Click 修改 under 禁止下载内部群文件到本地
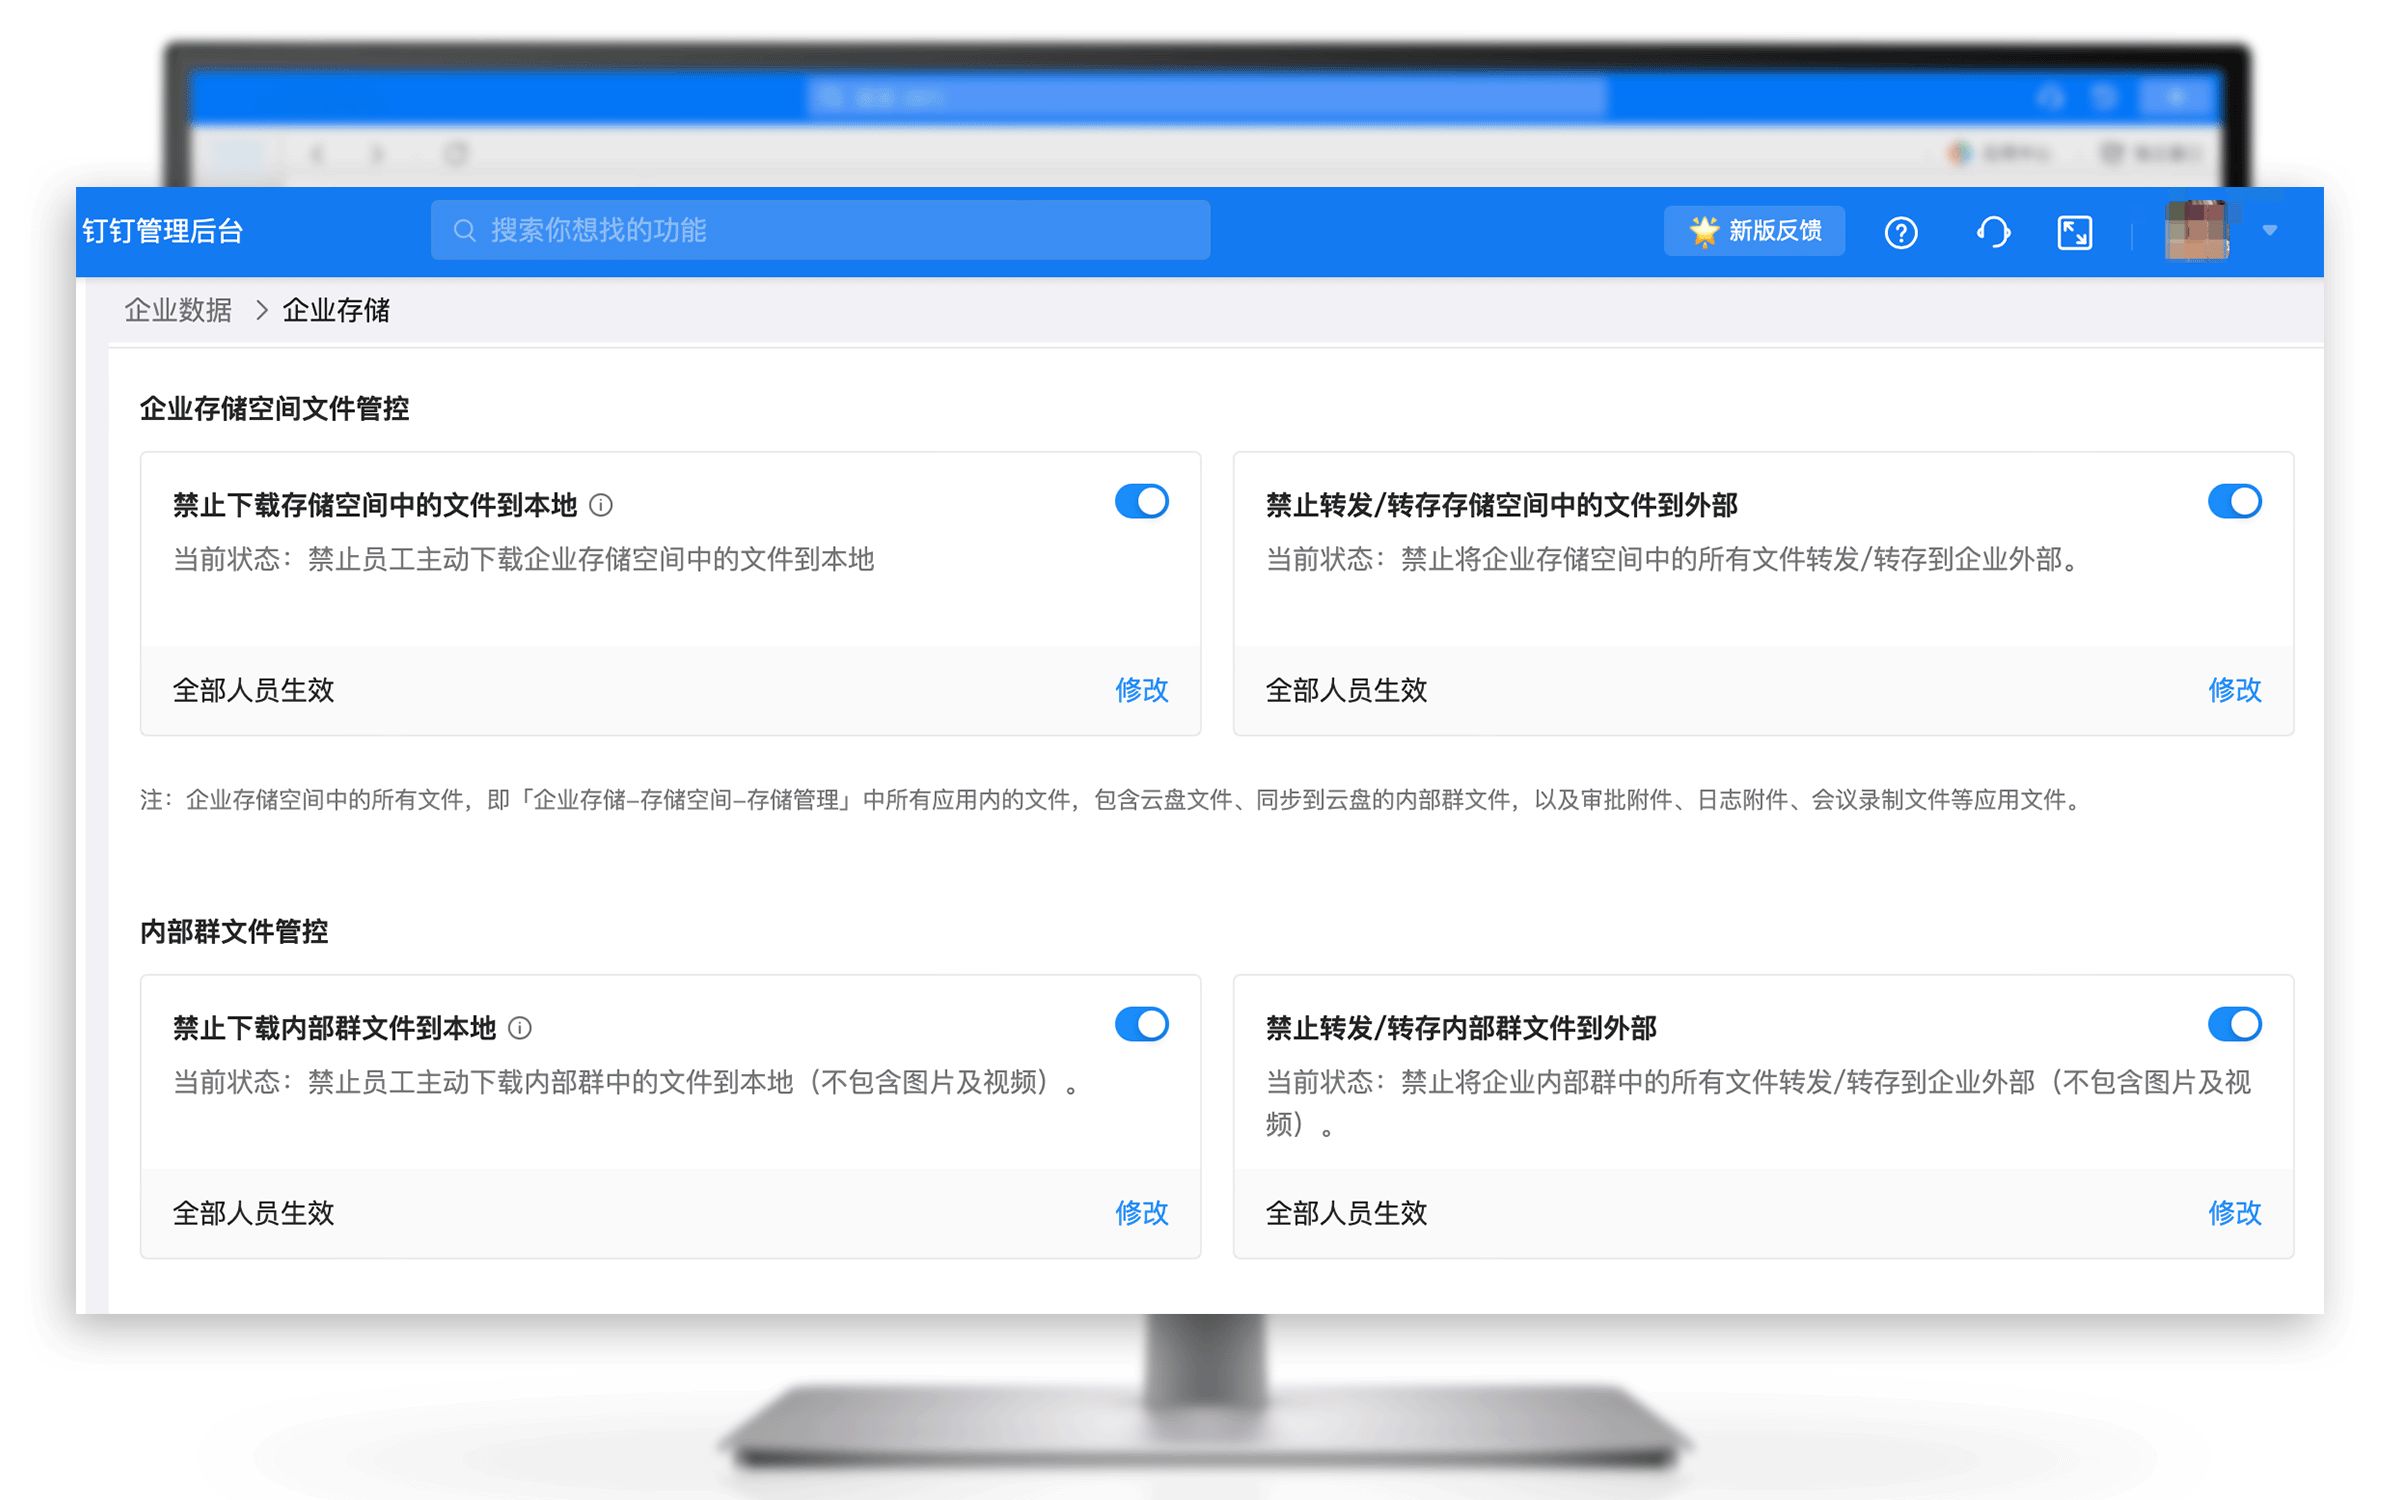Screen dimensions: 2400x1500 (x=1141, y=1213)
